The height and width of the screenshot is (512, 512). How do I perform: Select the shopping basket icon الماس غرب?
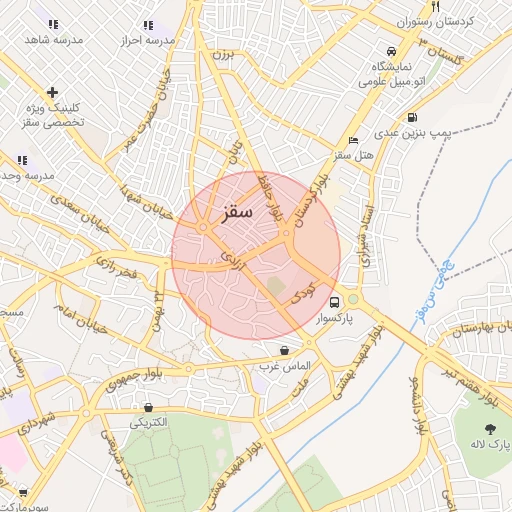pyautogui.click(x=284, y=350)
